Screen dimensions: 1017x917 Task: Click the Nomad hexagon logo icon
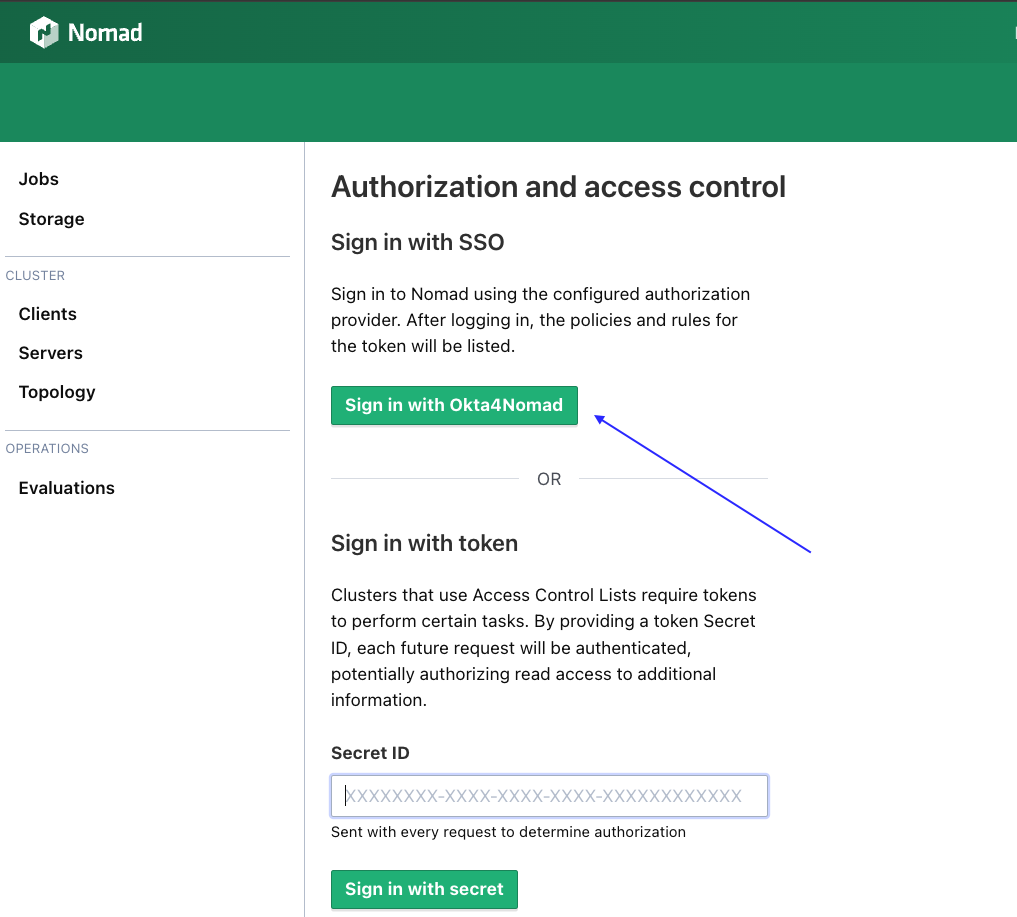[45, 33]
